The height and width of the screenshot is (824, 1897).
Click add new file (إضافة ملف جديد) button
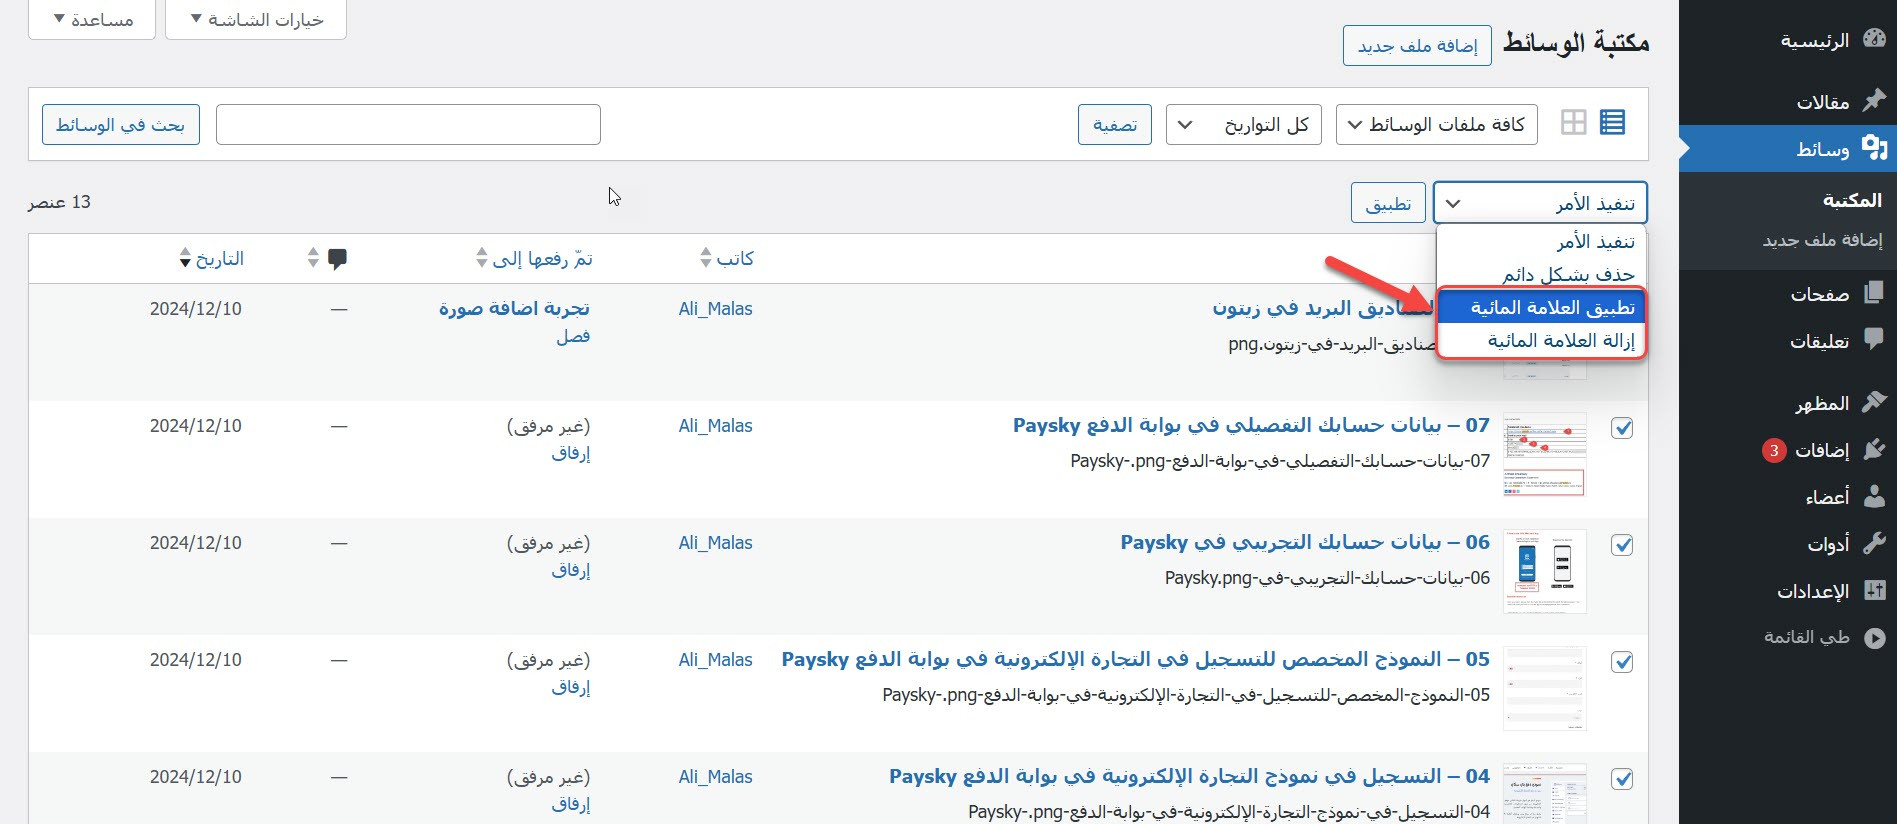pos(1417,46)
